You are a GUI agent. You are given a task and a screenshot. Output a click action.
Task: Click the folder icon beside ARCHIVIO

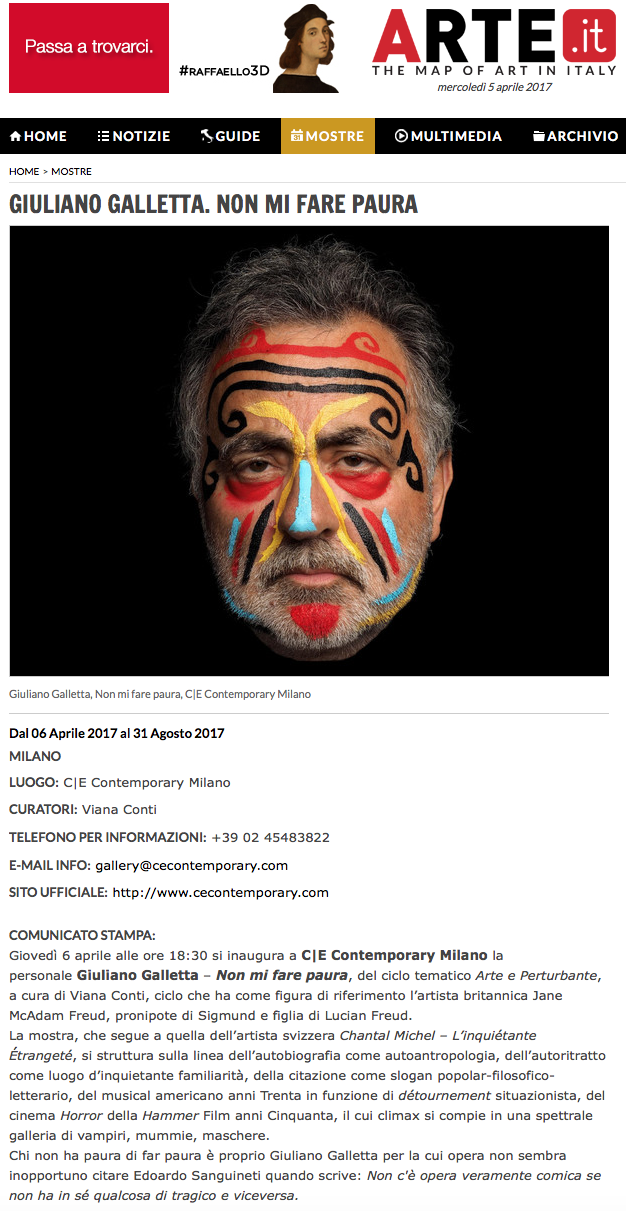point(539,136)
